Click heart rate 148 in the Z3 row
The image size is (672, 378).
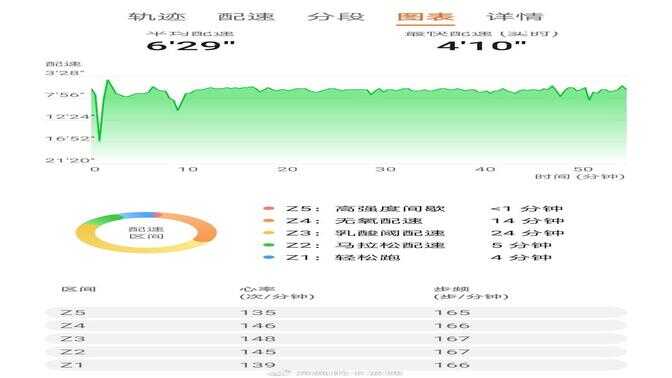pyautogui.click(x=258, y=339)
